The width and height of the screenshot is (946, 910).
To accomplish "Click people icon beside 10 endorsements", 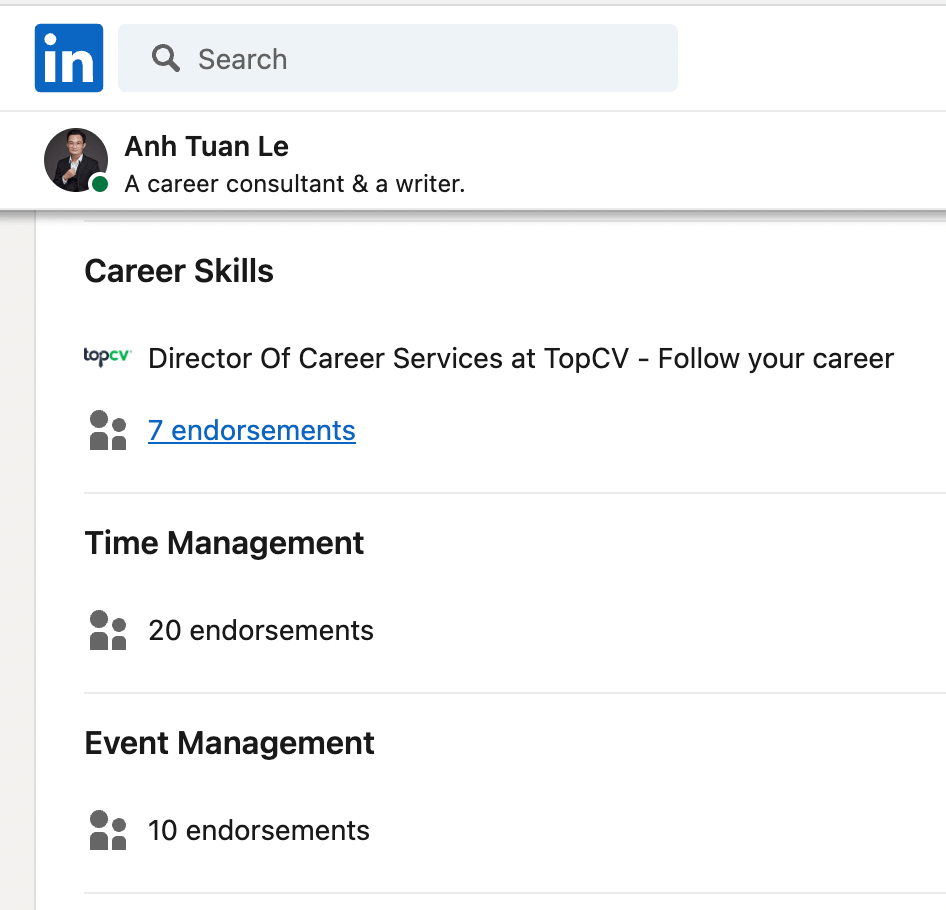I will tap(108, 831).
